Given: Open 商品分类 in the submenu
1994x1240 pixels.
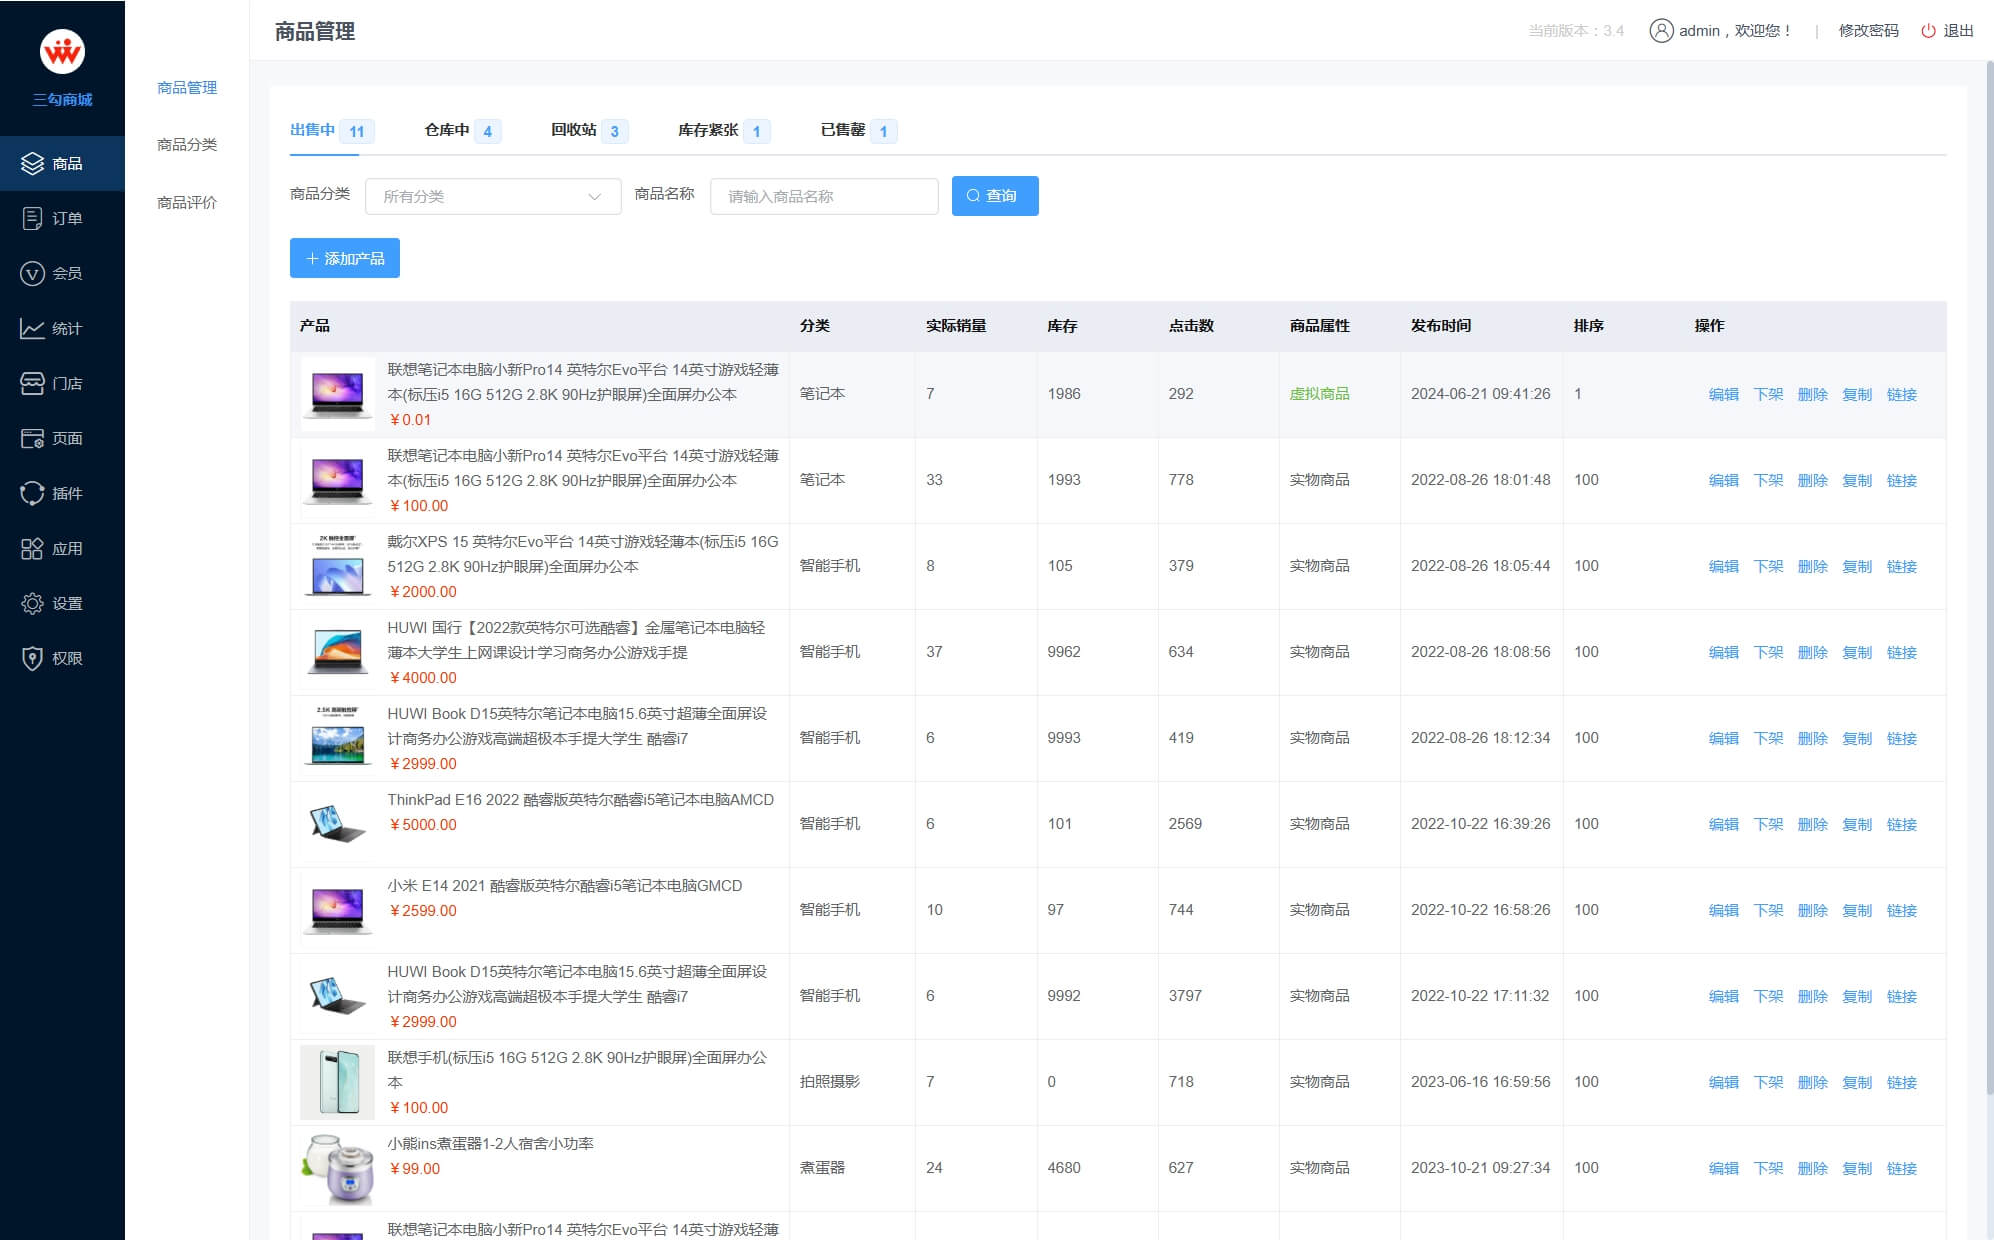Looking at the screenshot, I should click(x=187, y=144).
